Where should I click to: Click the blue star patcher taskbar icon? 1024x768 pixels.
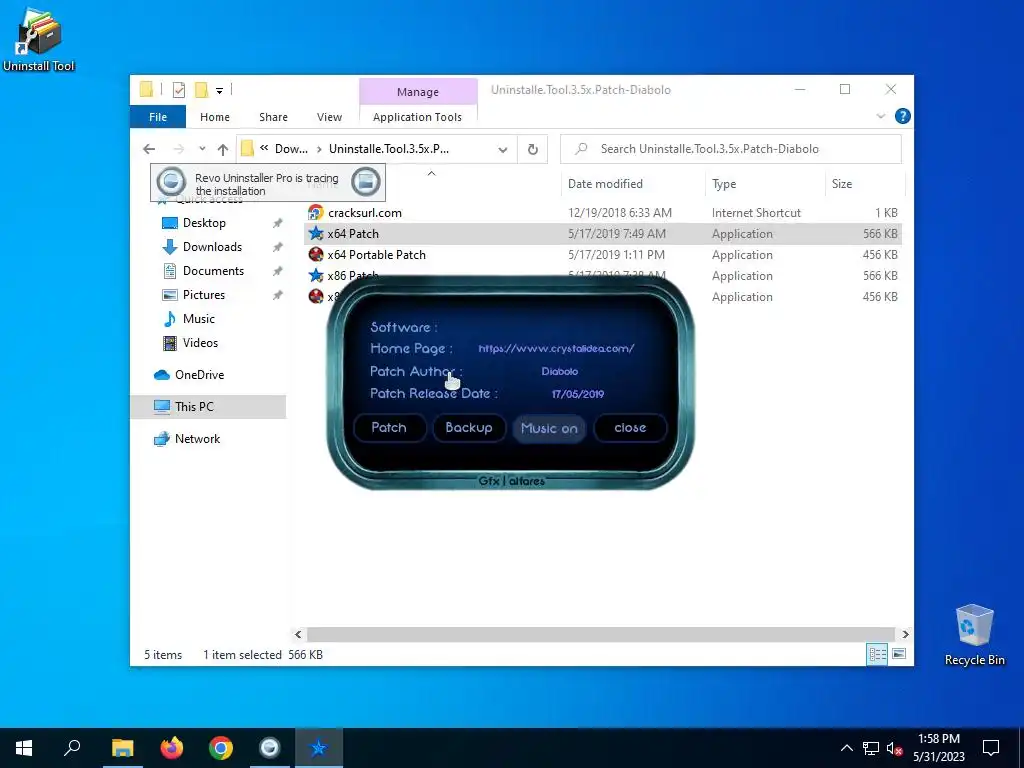(x=319, y=748)
